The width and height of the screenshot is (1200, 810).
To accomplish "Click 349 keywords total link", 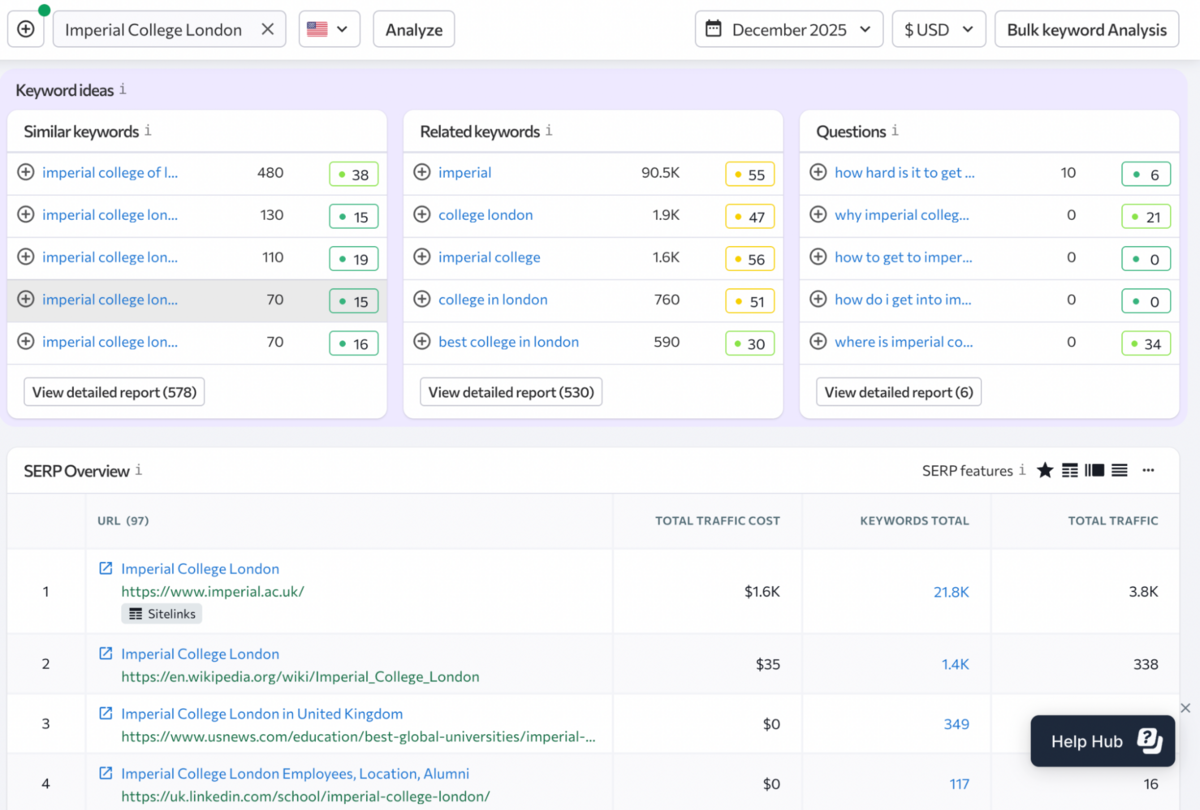I will [956, 724].
